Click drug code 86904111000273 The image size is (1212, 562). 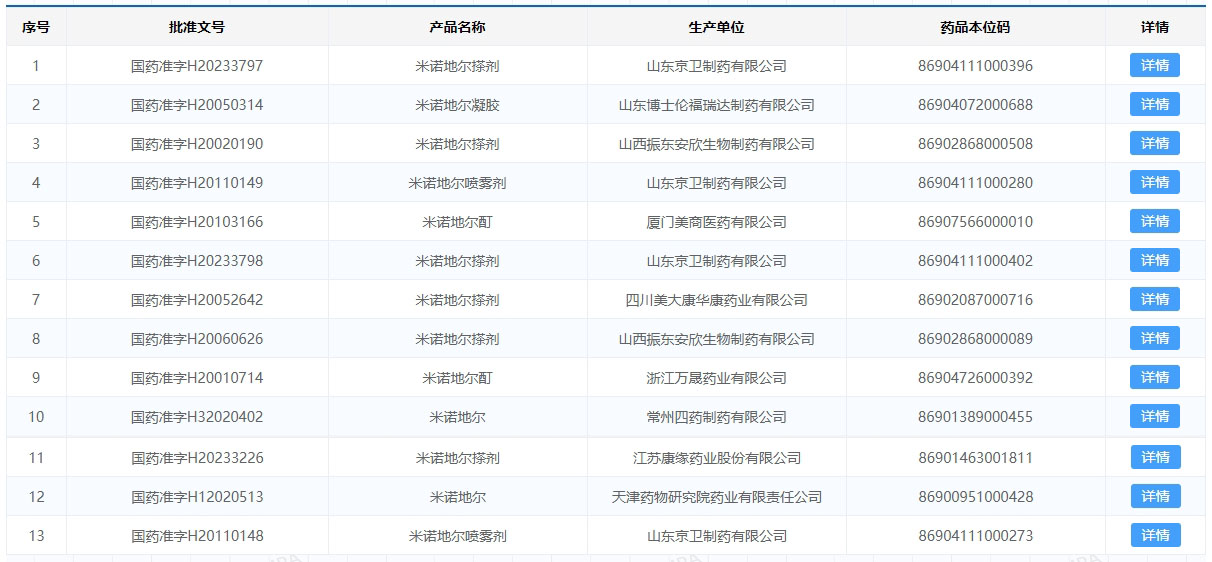(x=975, y=536)
